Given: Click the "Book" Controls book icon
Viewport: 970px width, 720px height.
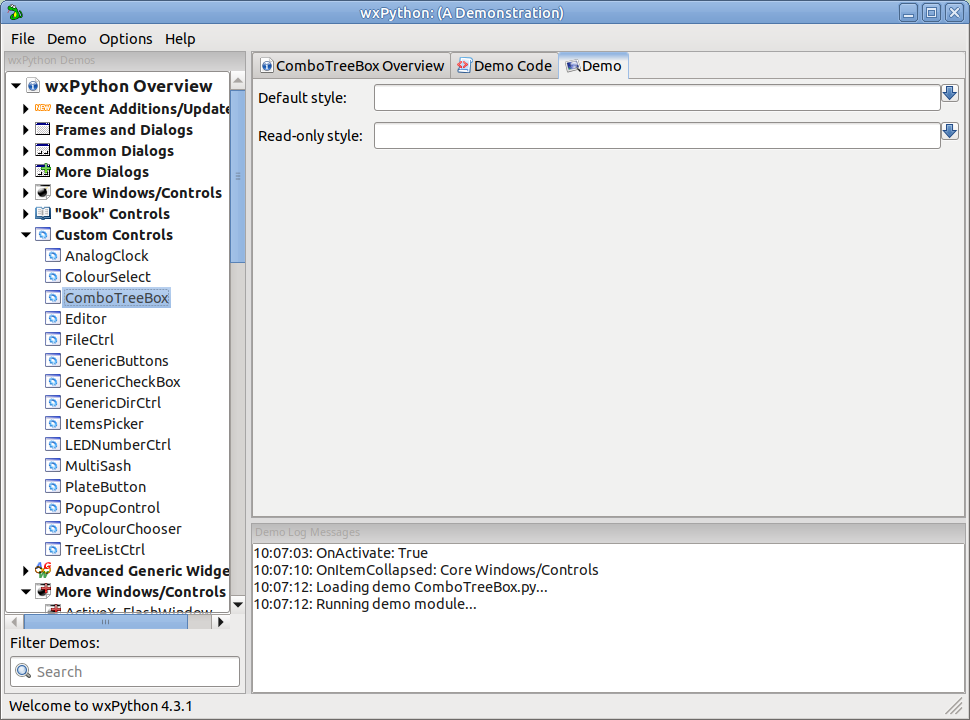Looking at the screenshot, I should tap(43, 213).
